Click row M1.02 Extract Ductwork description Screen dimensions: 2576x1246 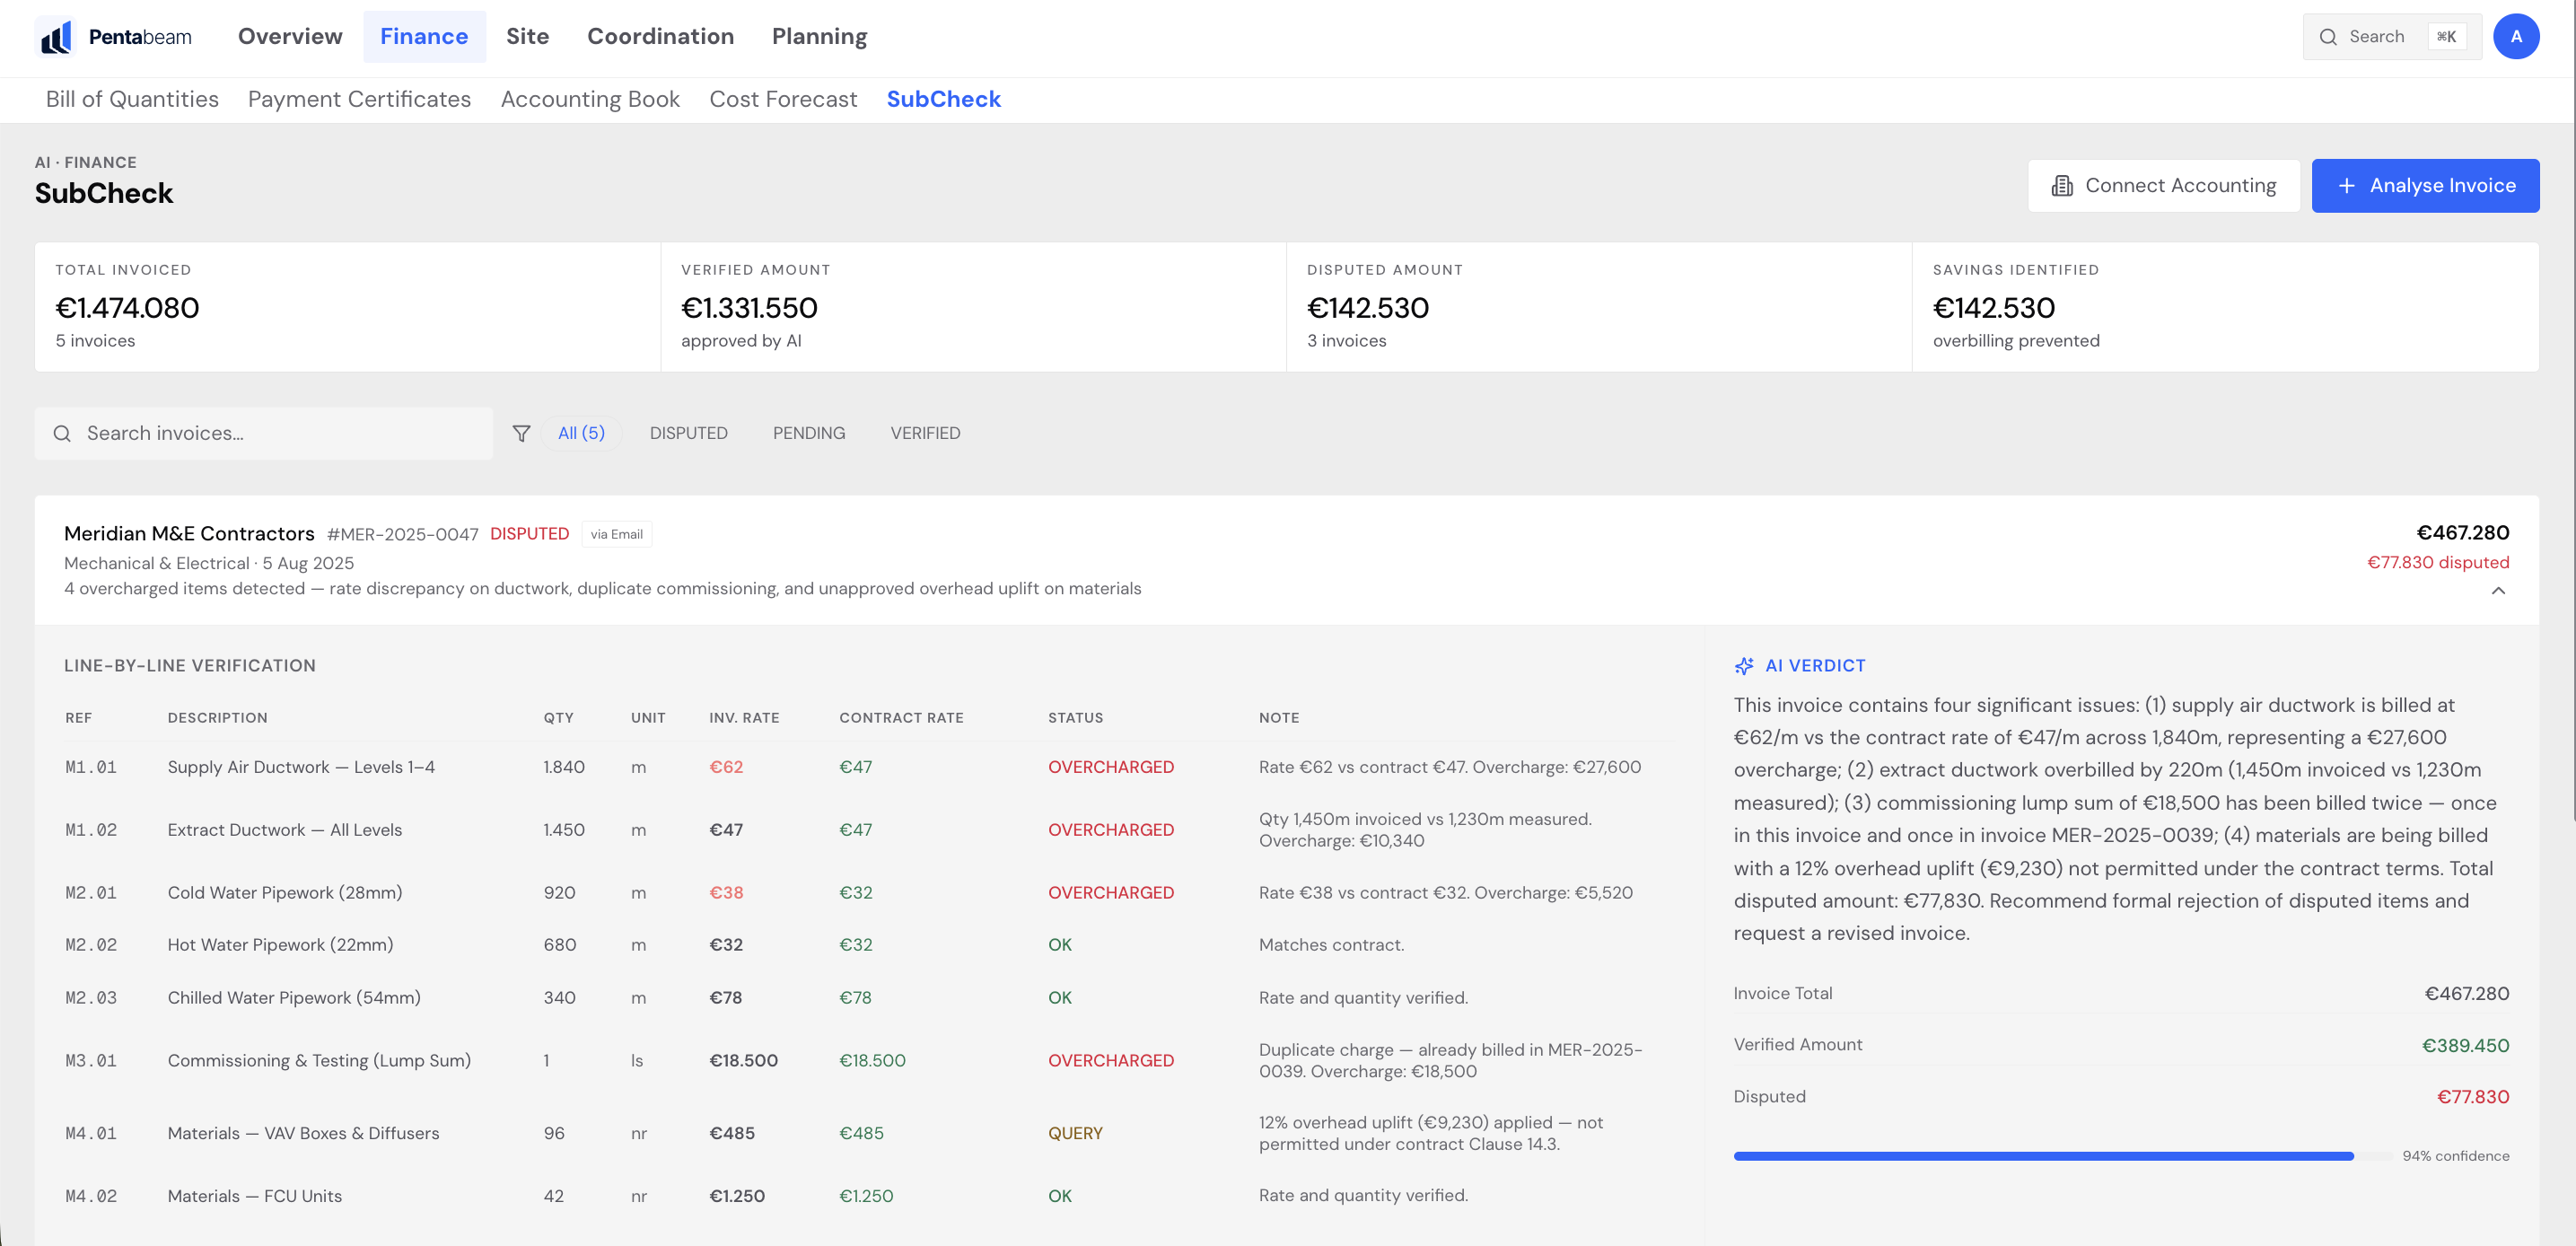click(x=285, y=830)
